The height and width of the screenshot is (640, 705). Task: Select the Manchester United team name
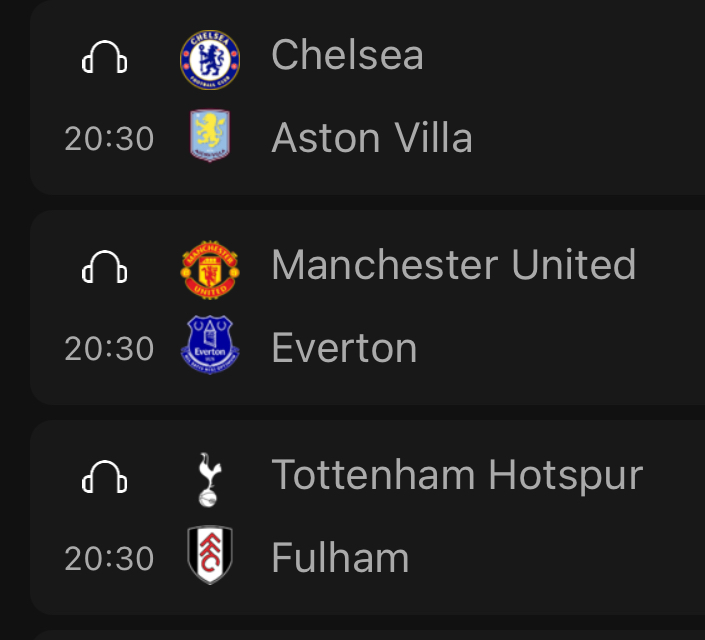(x=454, y=264)
